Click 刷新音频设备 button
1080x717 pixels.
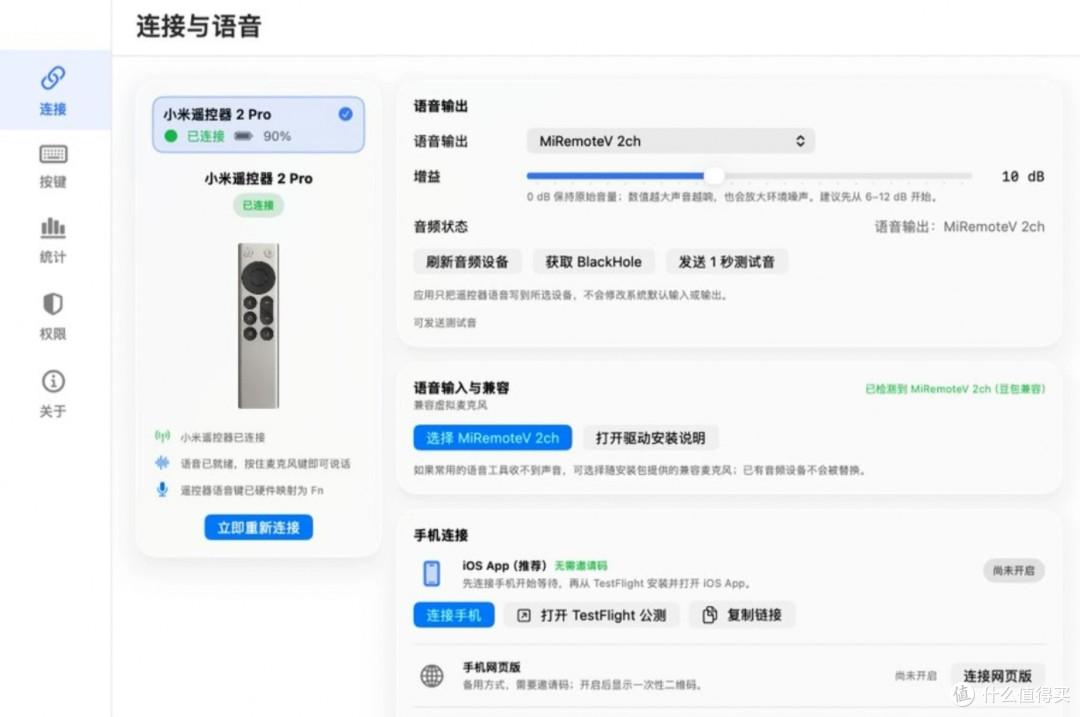point(467,262)
